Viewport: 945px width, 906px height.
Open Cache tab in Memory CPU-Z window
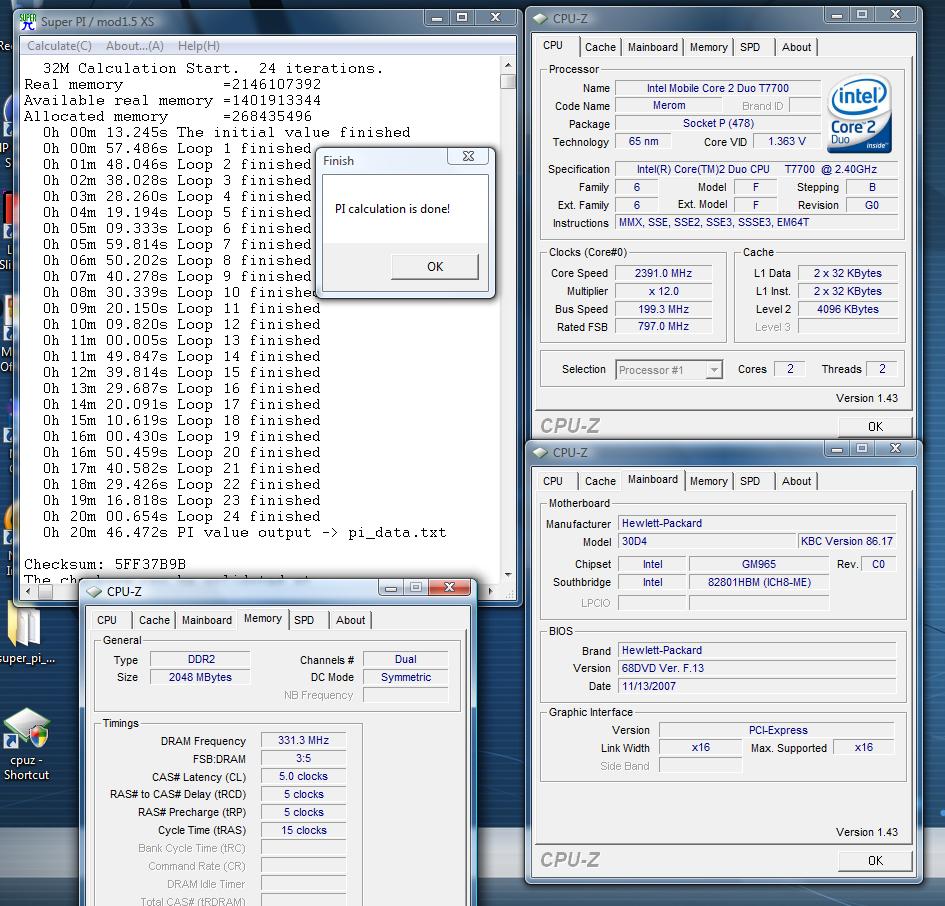[x=154, y=620]
